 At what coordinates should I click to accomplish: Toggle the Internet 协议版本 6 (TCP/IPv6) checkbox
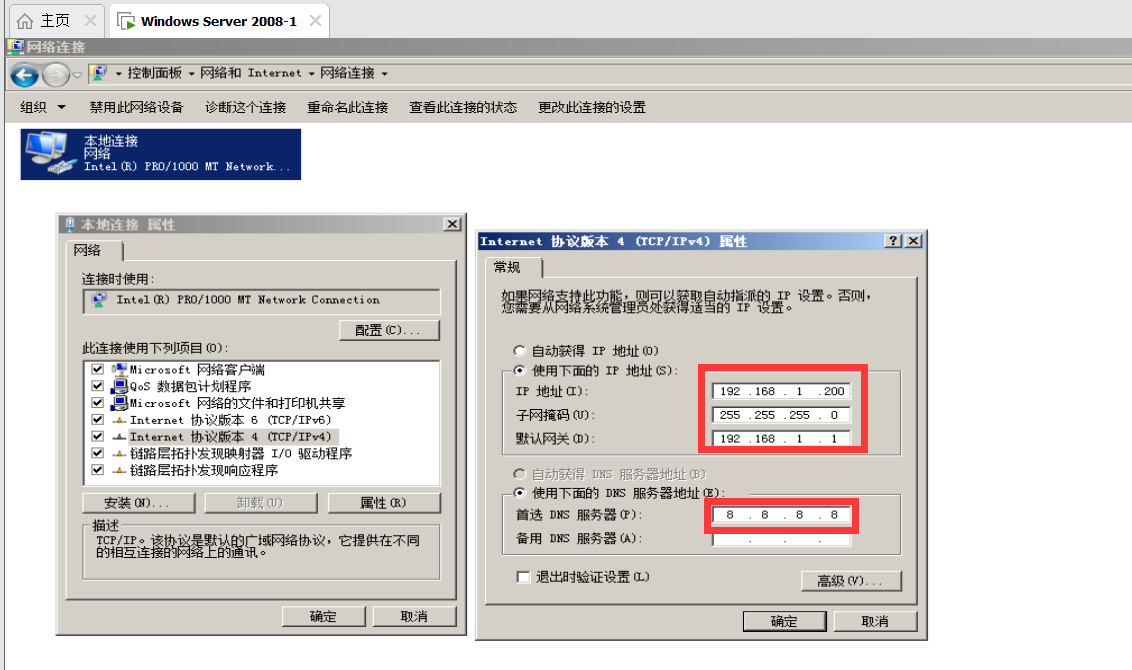click(x=97, y=419)
